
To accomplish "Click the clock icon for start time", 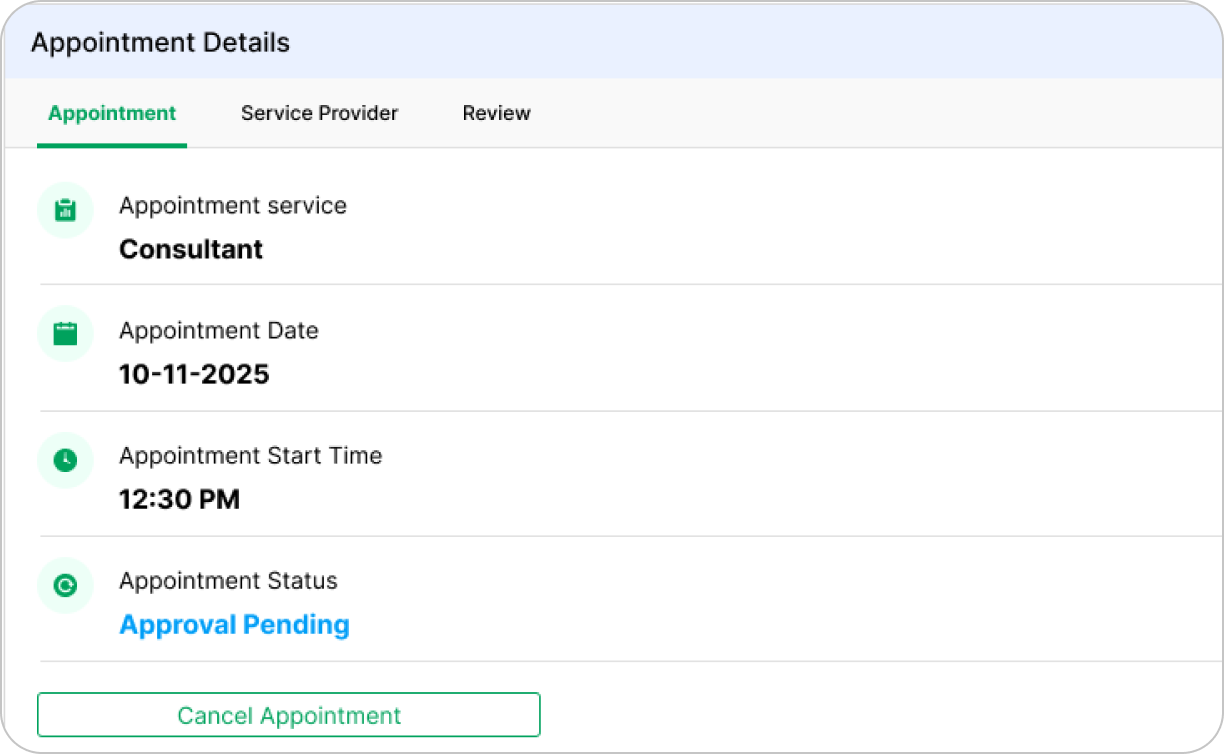I will [x=65, y=460].
